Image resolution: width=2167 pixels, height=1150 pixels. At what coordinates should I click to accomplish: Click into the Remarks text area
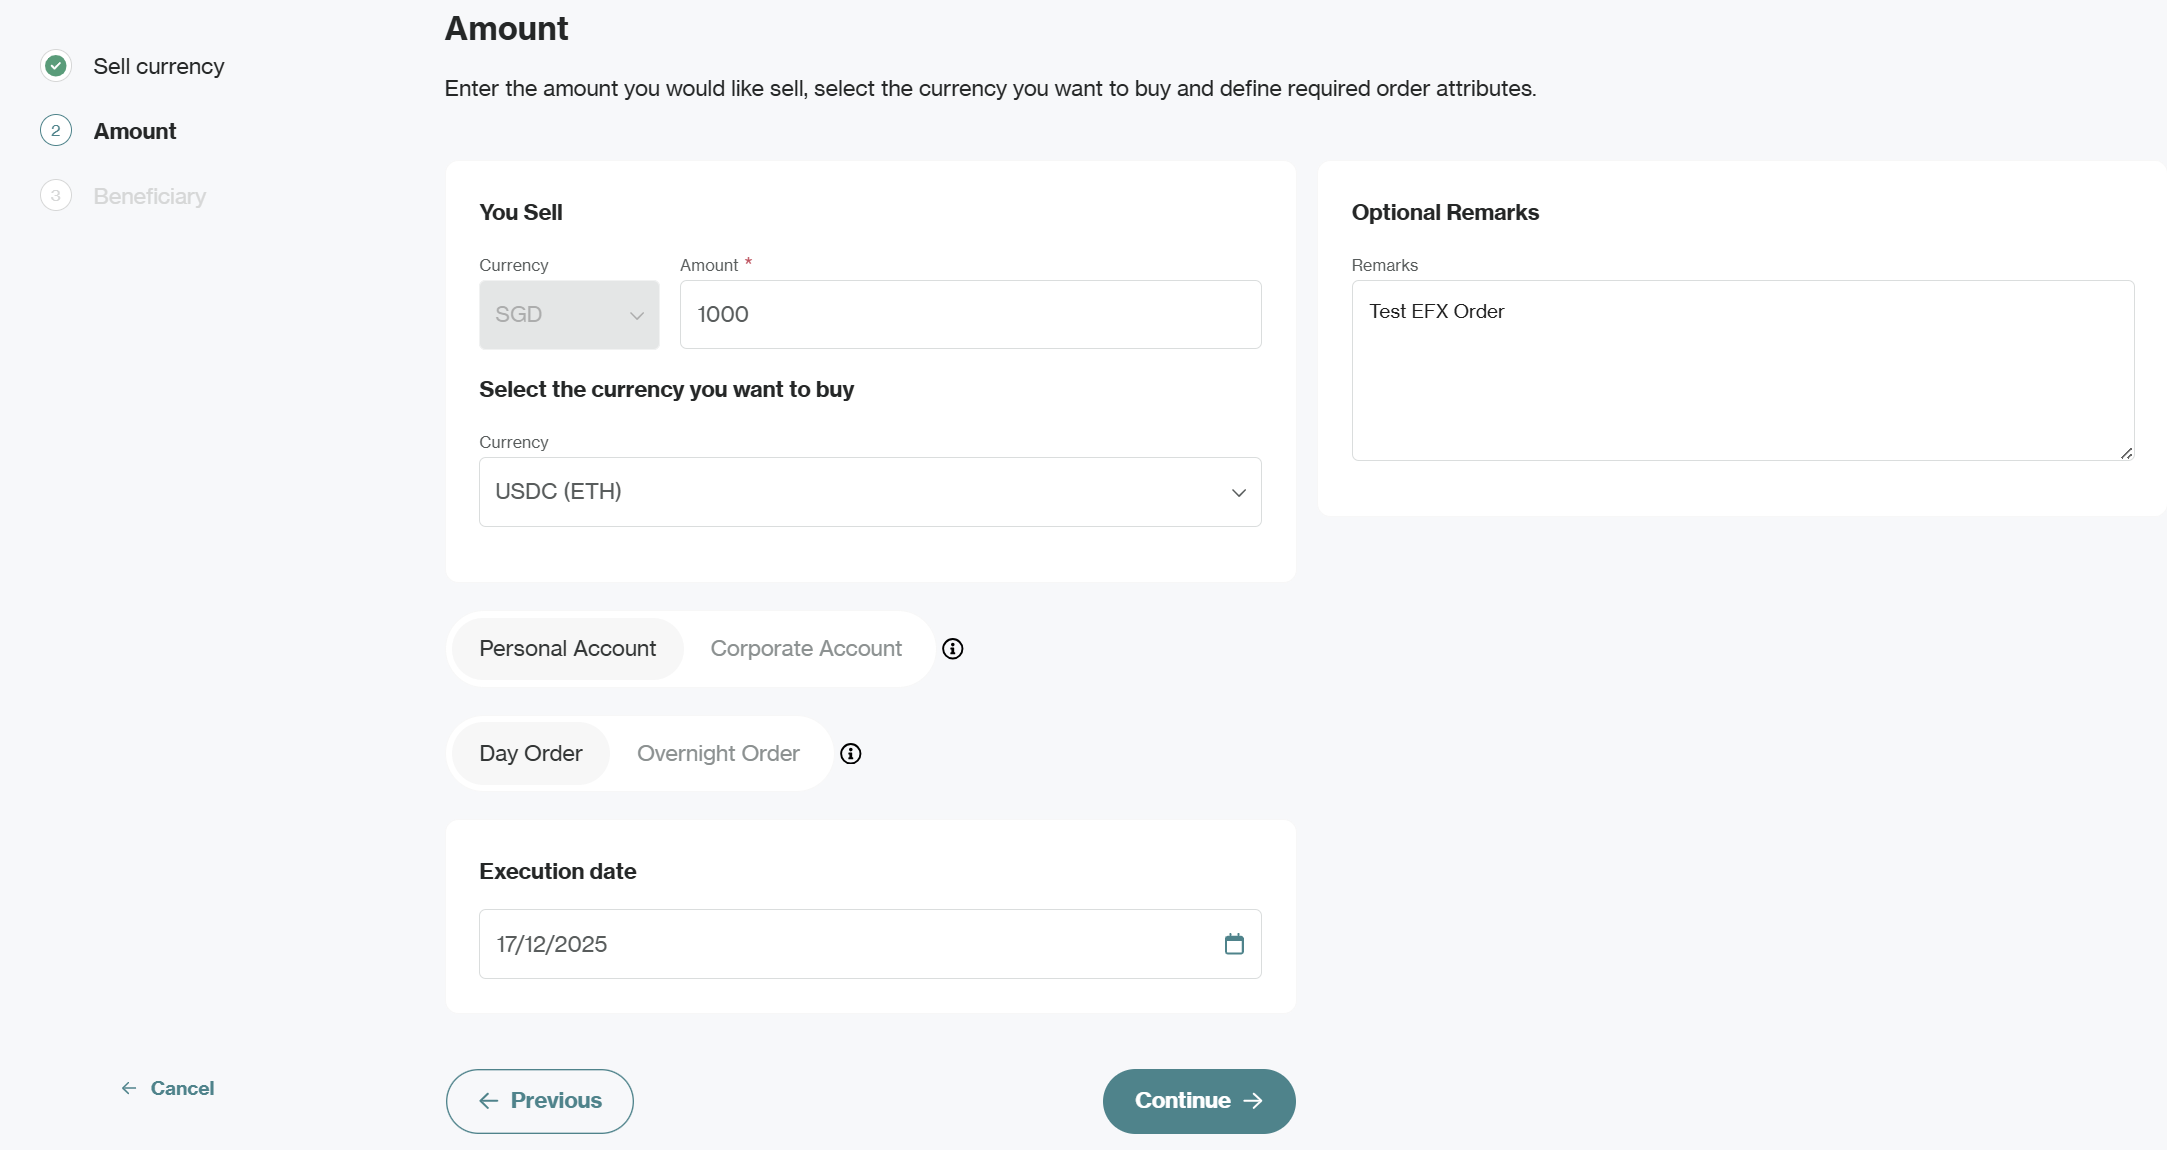tap(1742, 380)
